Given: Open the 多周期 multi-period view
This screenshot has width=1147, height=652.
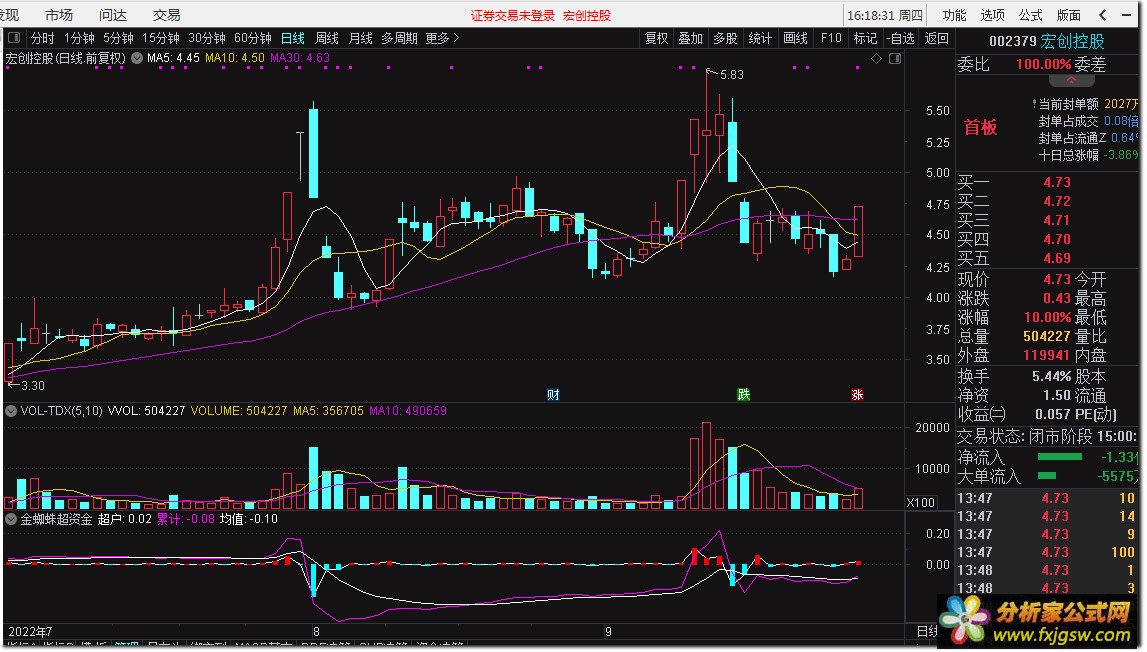Looking at the screenshot, I should pos(399,37).
